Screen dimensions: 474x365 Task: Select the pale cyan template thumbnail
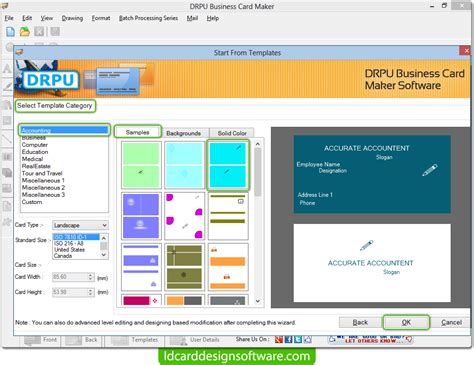click(x=184, y=165)
